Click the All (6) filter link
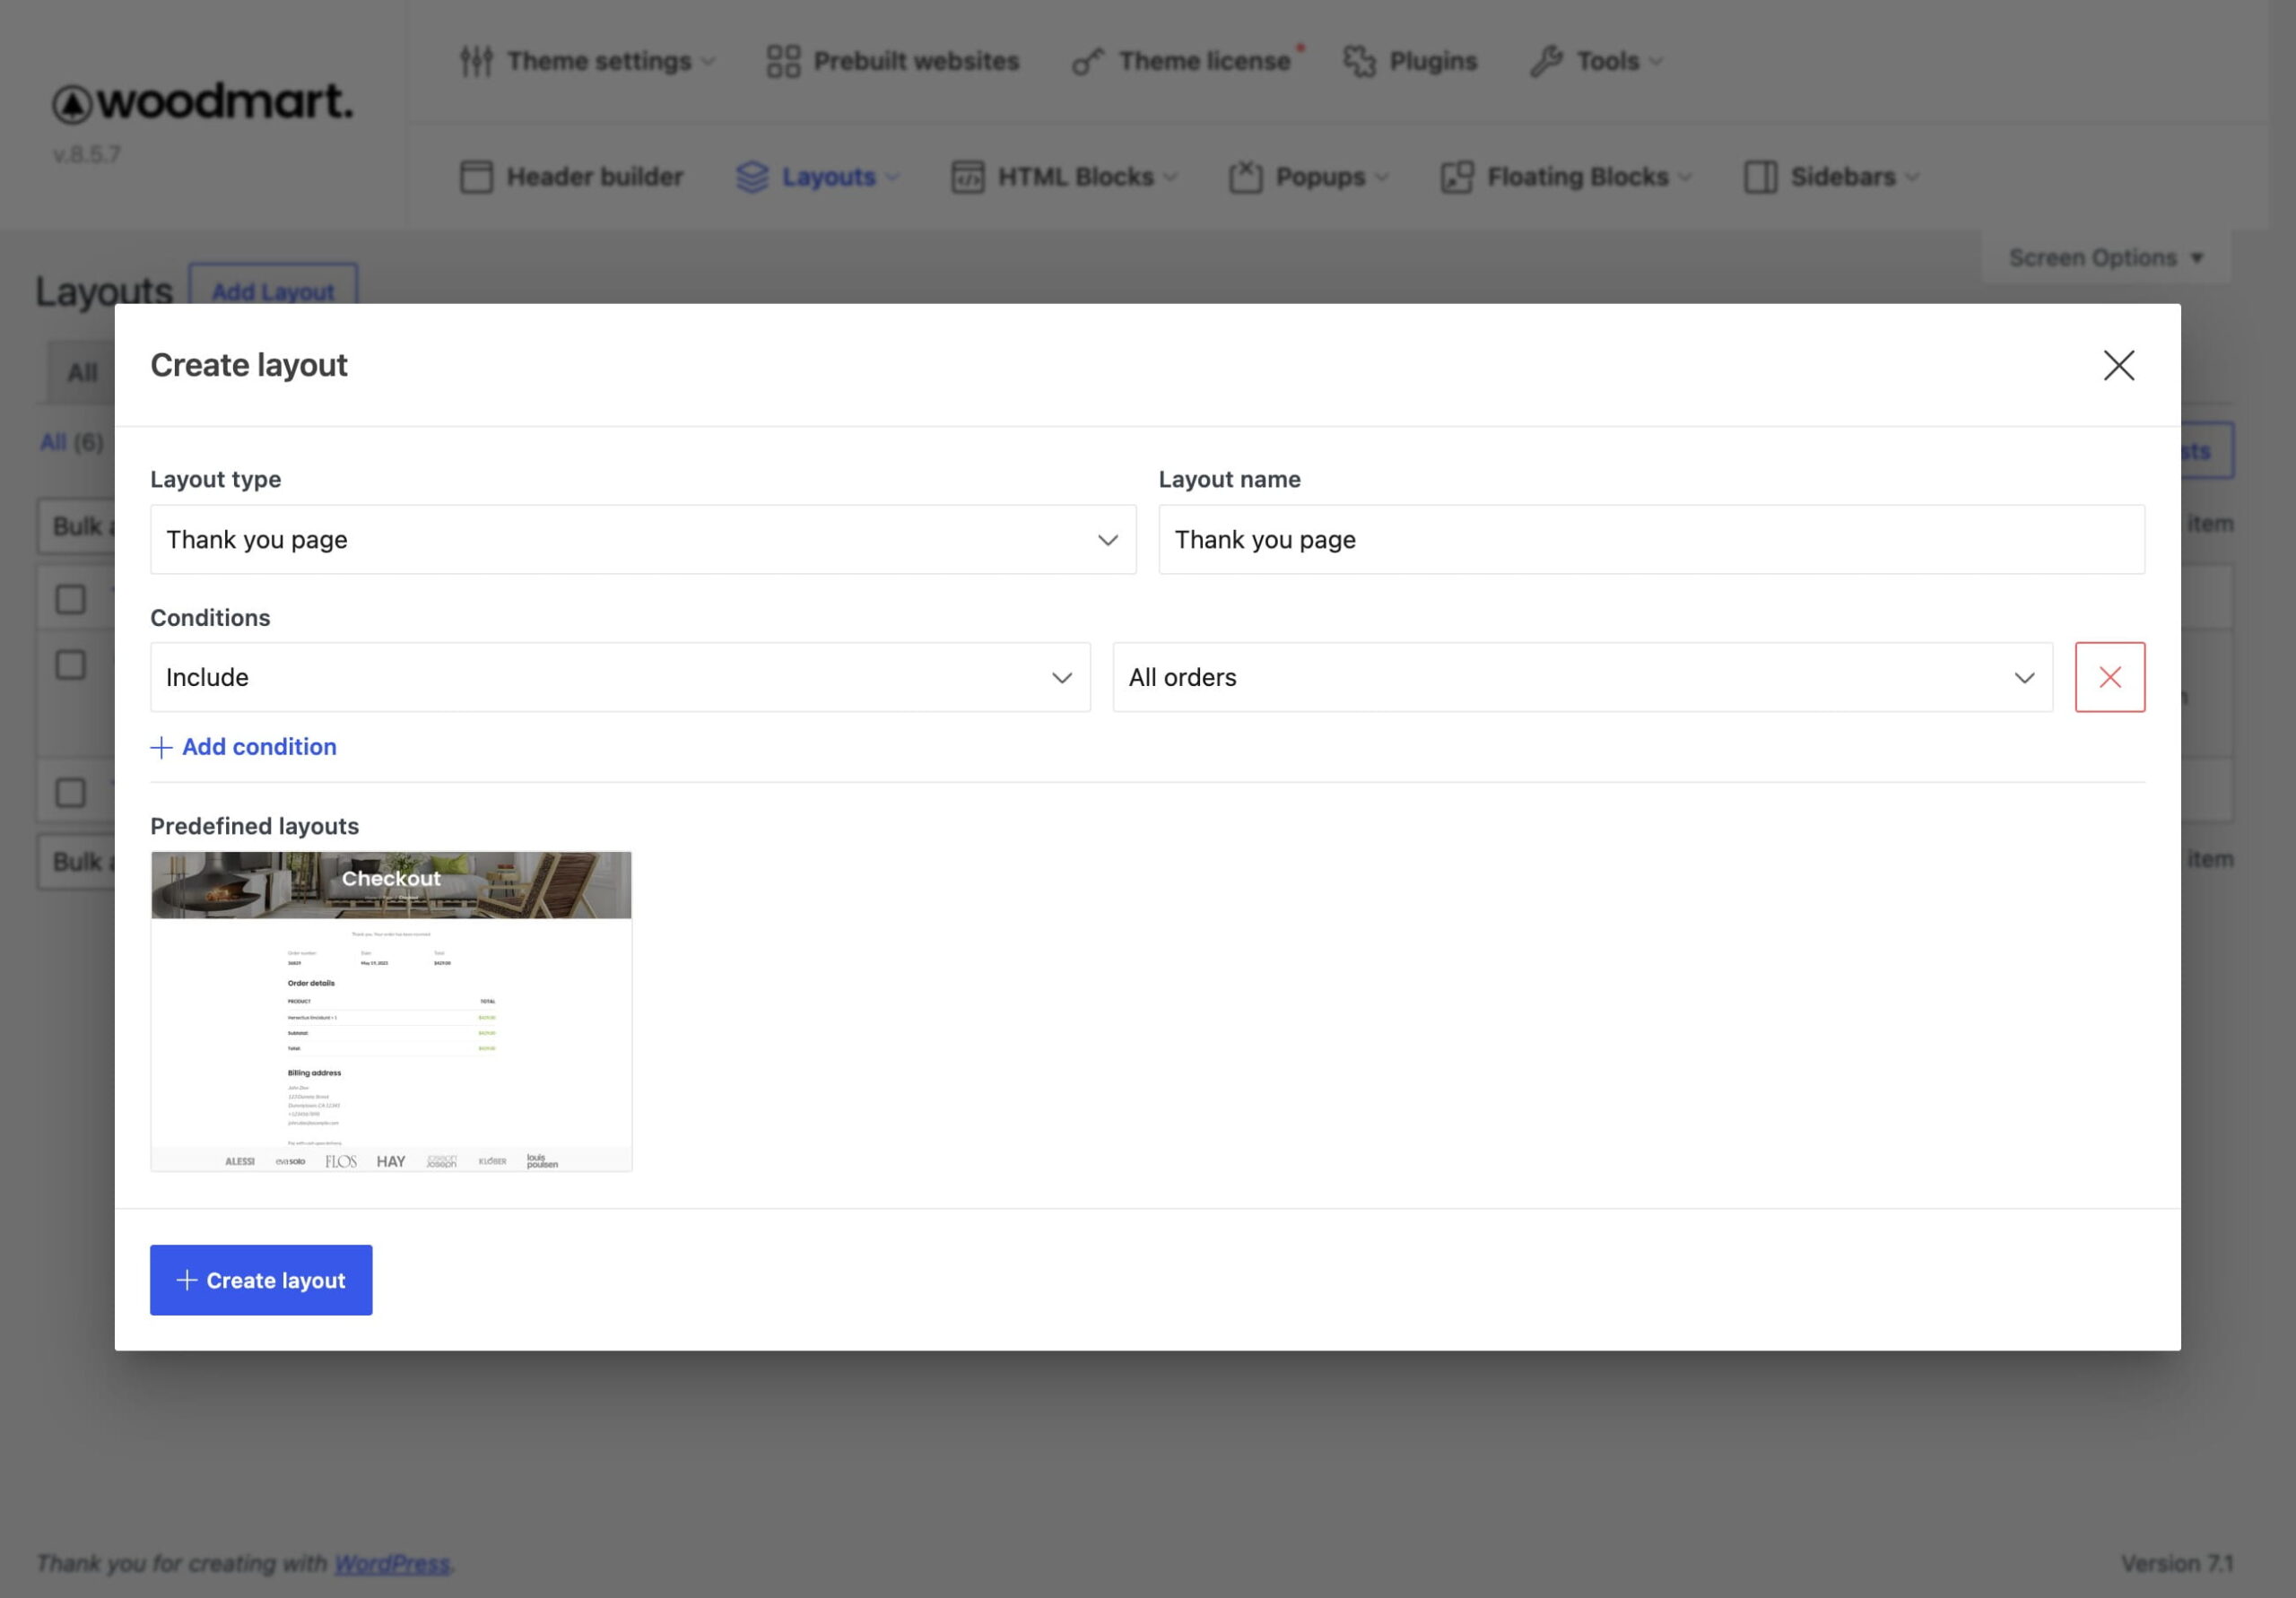Image resolution: width=2296 pixels, height=1598 pixels. point(71,442)
